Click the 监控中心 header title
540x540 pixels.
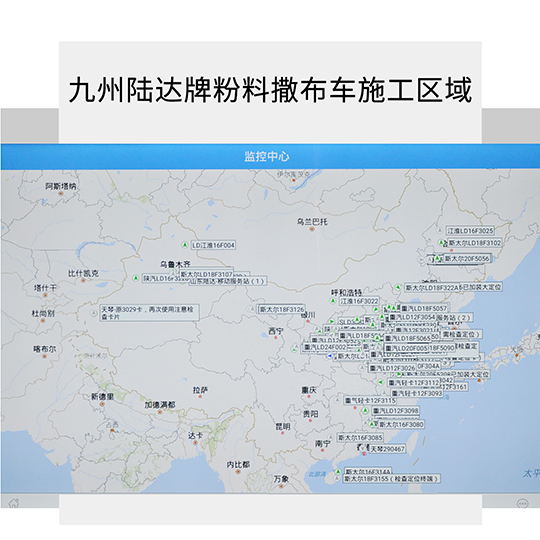tap(267, 156)
